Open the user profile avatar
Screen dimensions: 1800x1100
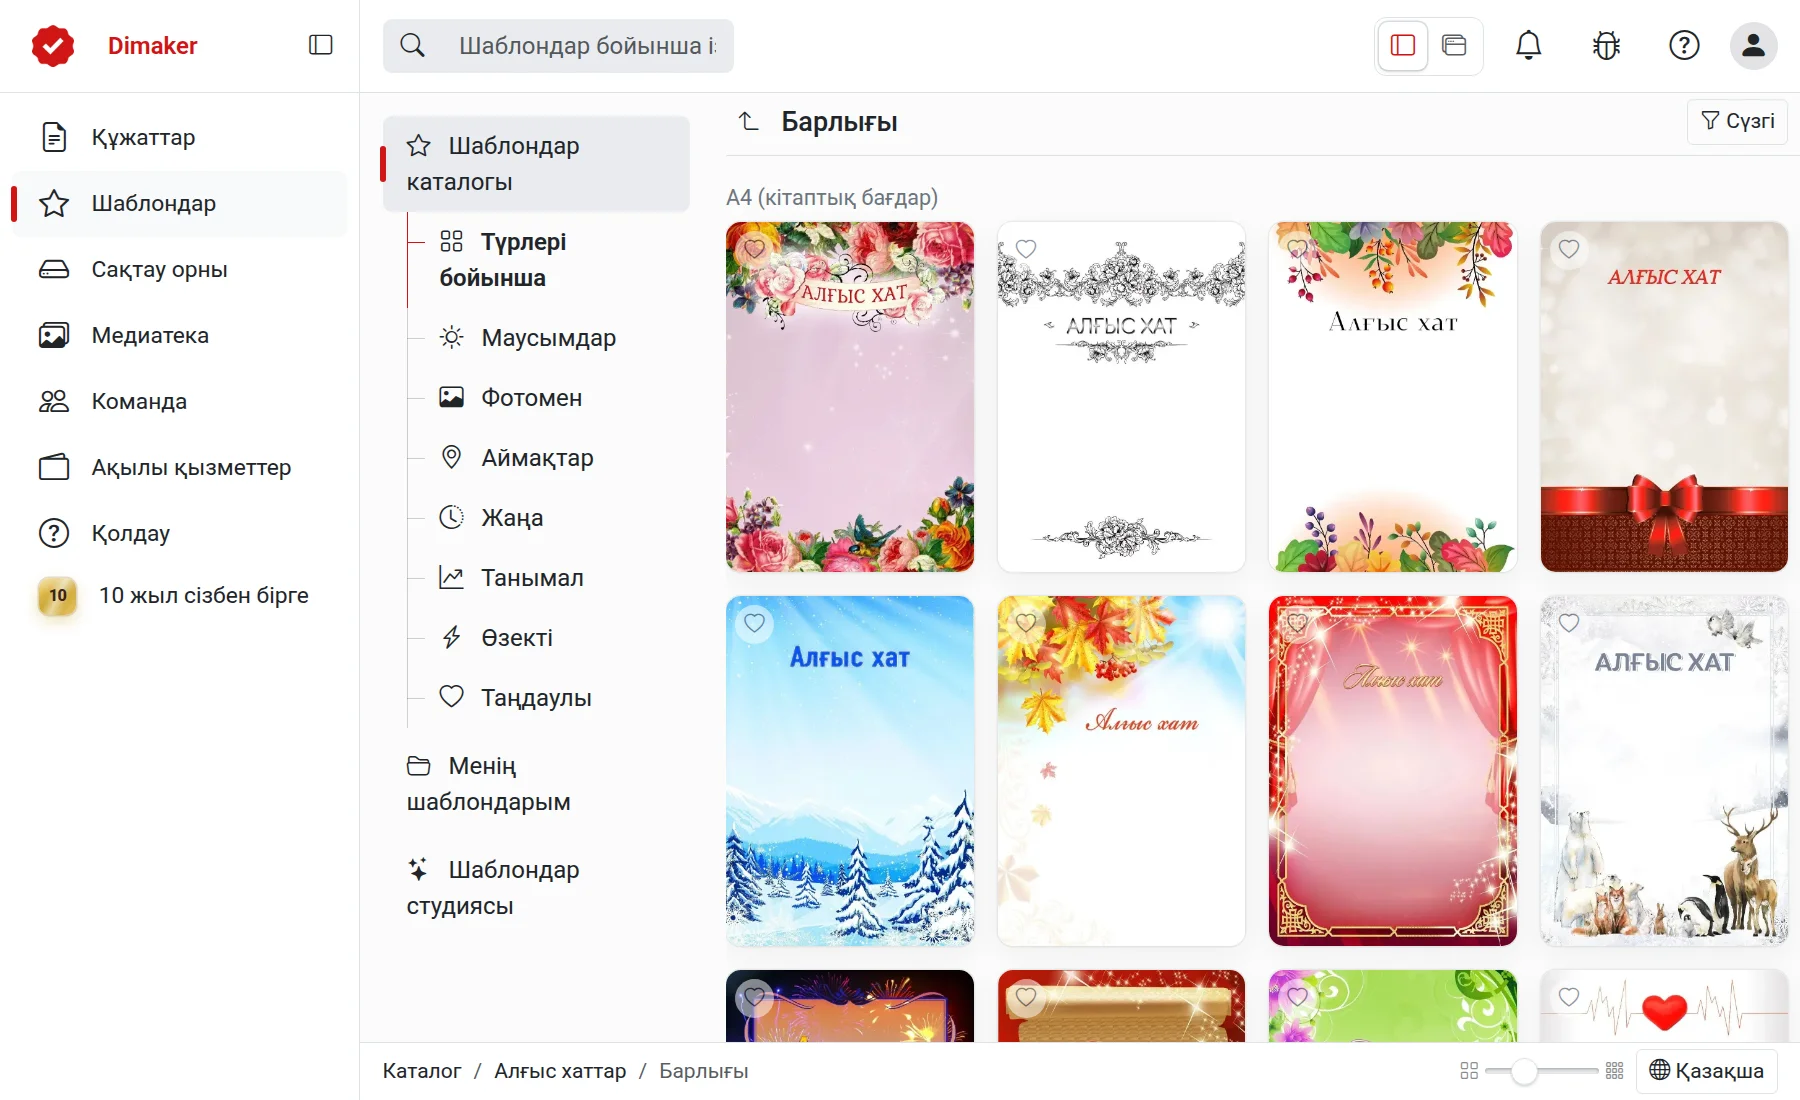pos(1753,45)
